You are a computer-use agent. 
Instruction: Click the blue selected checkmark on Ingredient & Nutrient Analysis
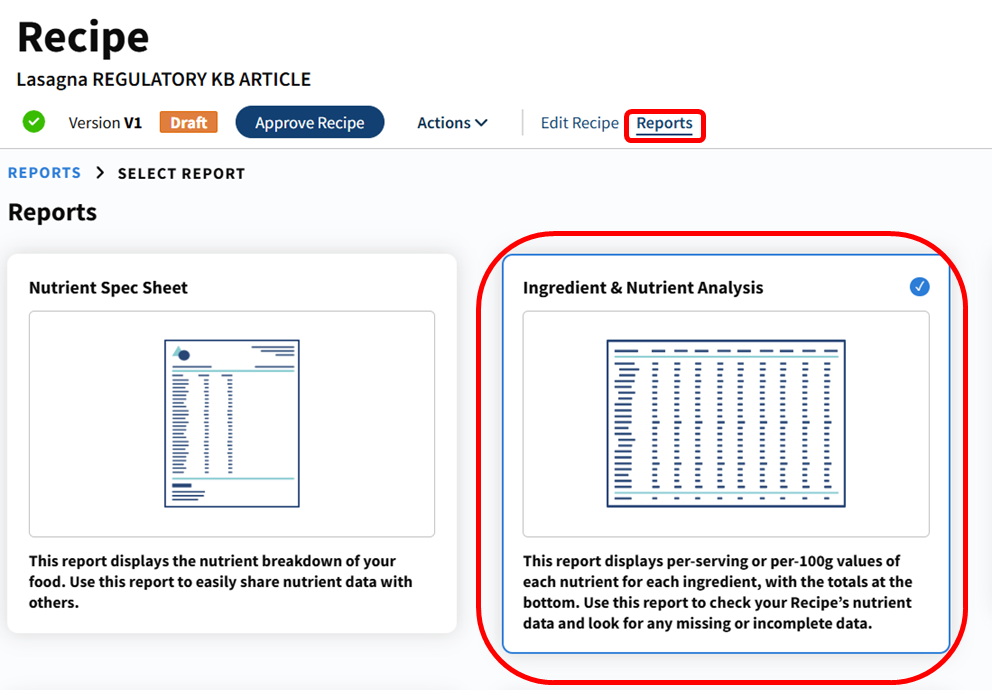(919, 287)
